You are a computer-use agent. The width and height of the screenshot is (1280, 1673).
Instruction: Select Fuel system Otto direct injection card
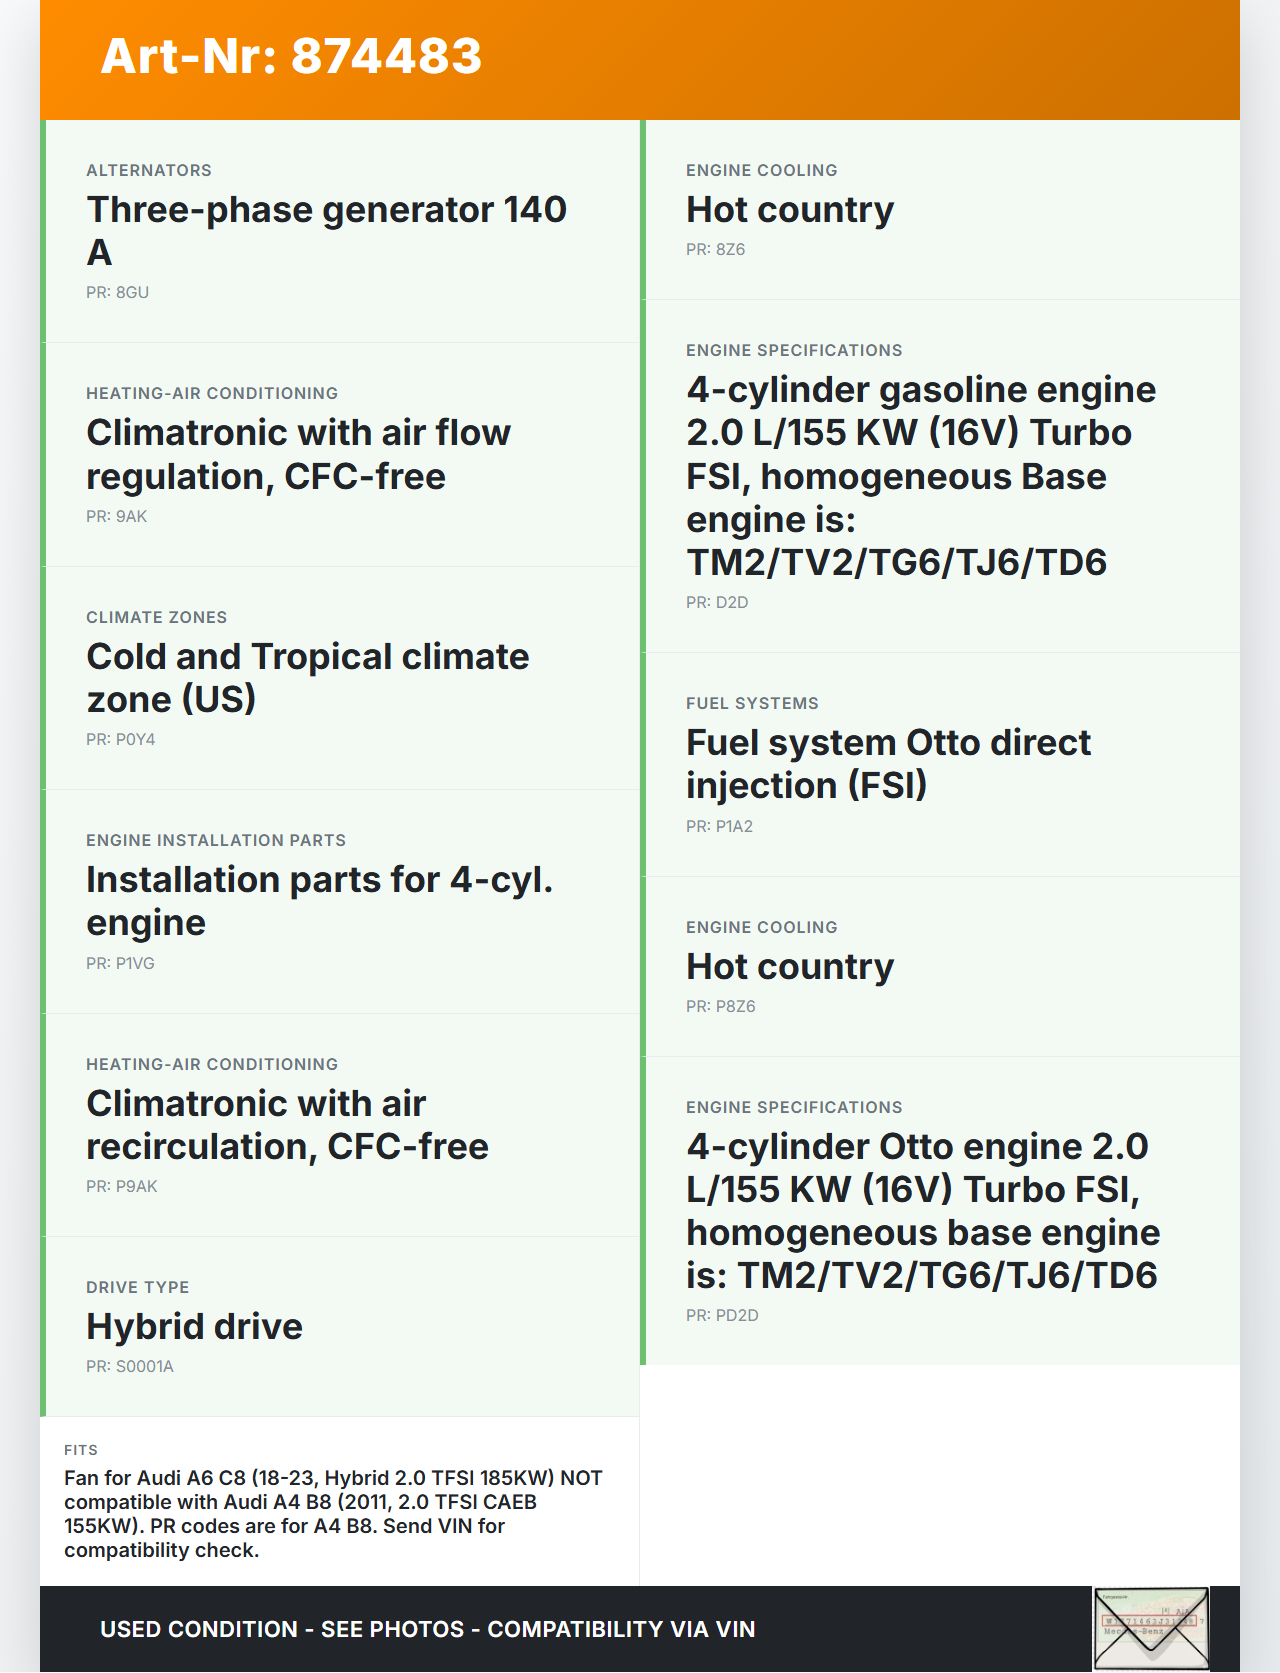point(888,763)
